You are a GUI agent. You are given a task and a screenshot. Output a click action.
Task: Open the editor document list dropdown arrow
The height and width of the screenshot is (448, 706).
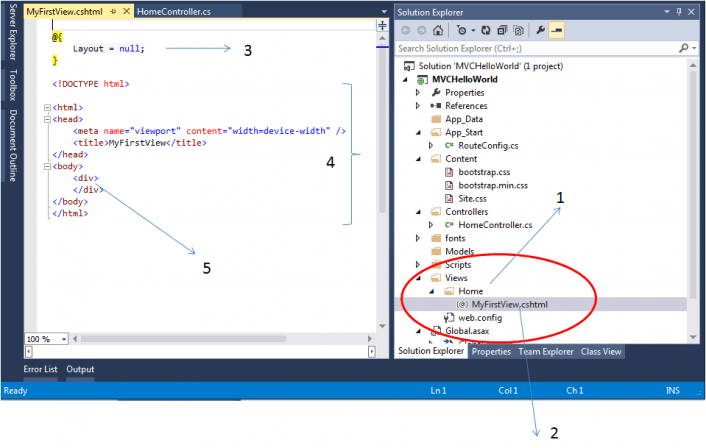coord(384,12)
